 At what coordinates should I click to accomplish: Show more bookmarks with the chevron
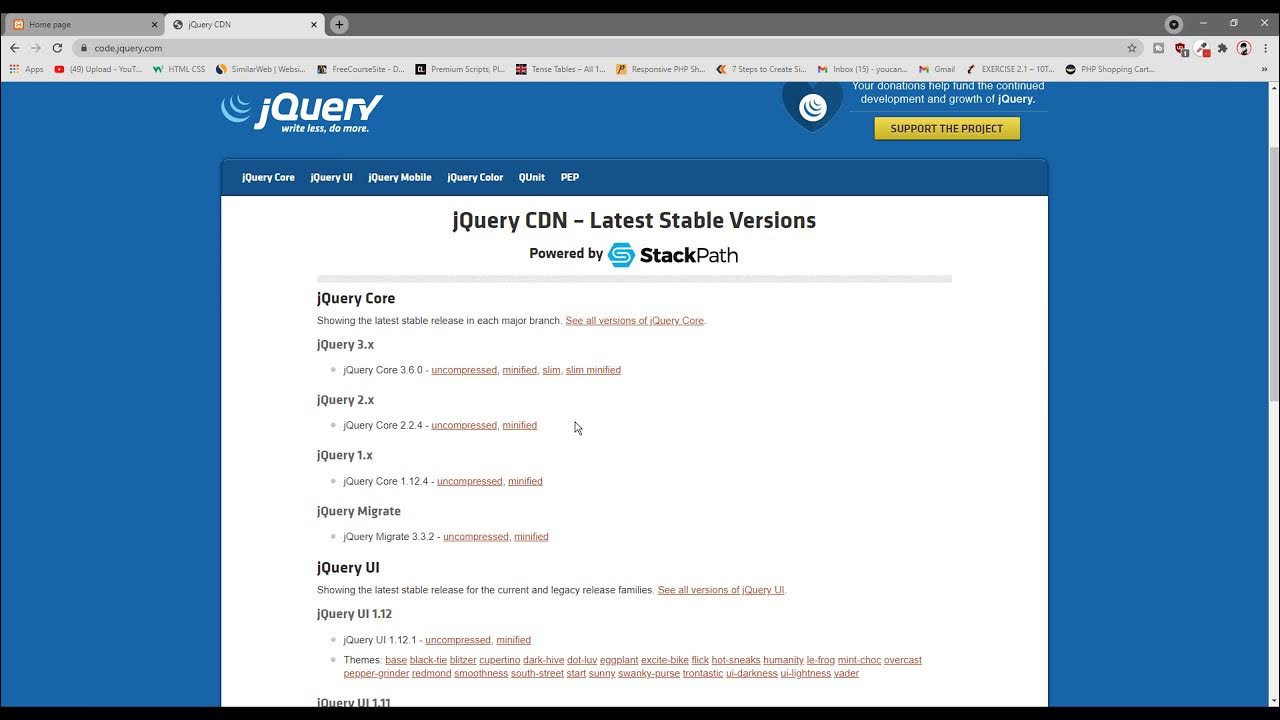click(x=1264, y=69)
